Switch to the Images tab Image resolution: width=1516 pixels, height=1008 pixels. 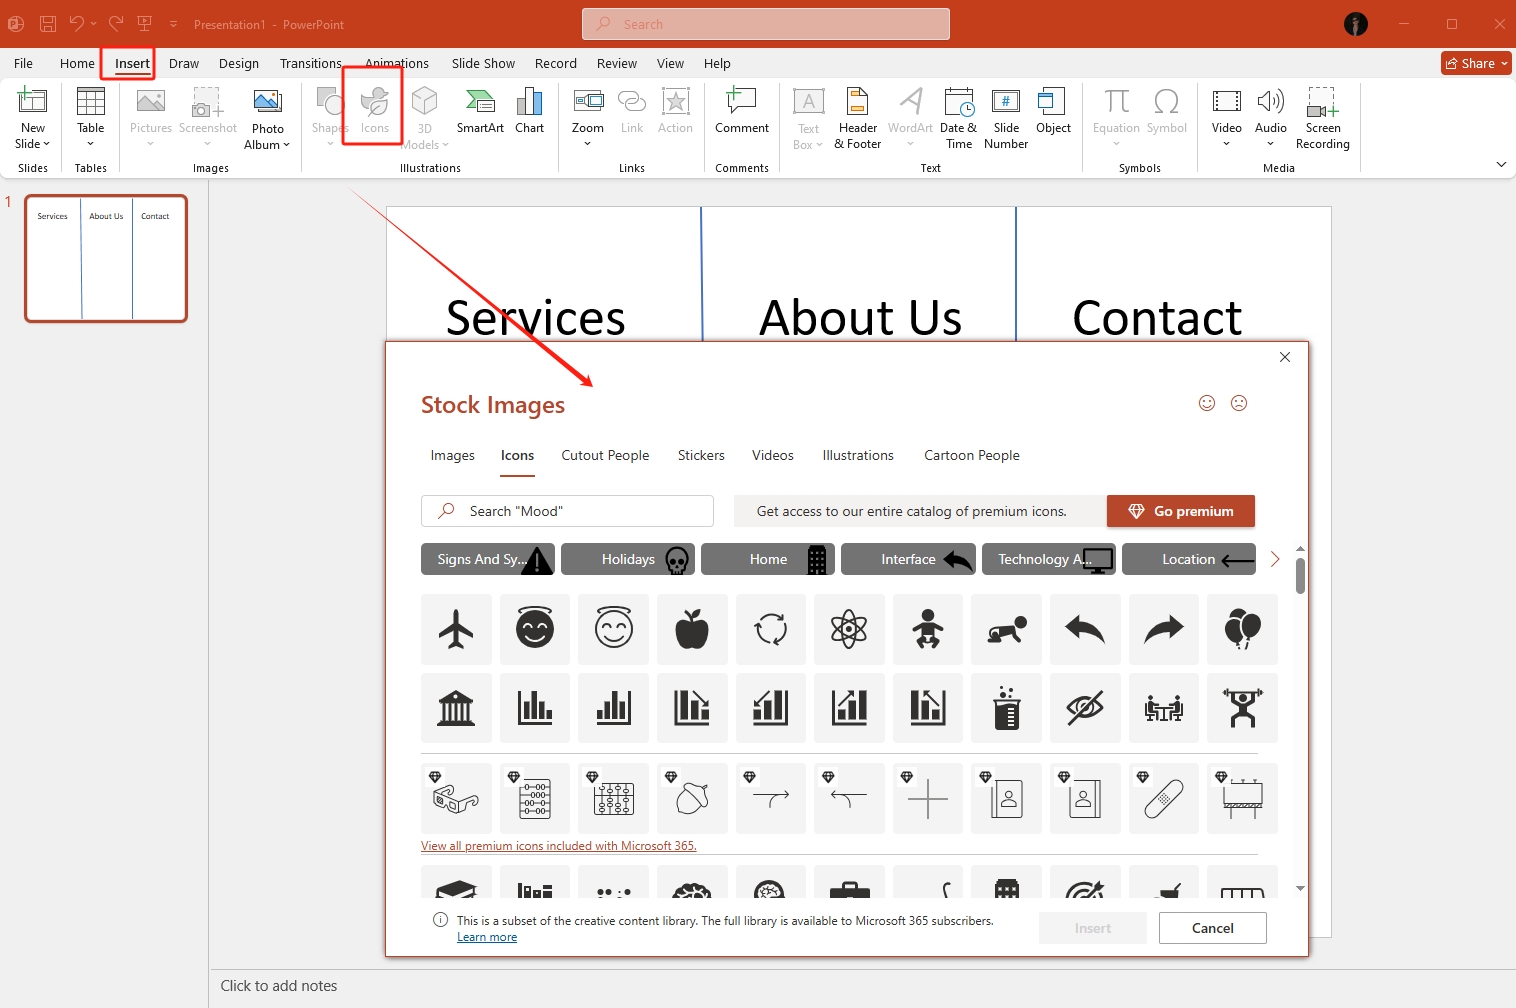452,455
